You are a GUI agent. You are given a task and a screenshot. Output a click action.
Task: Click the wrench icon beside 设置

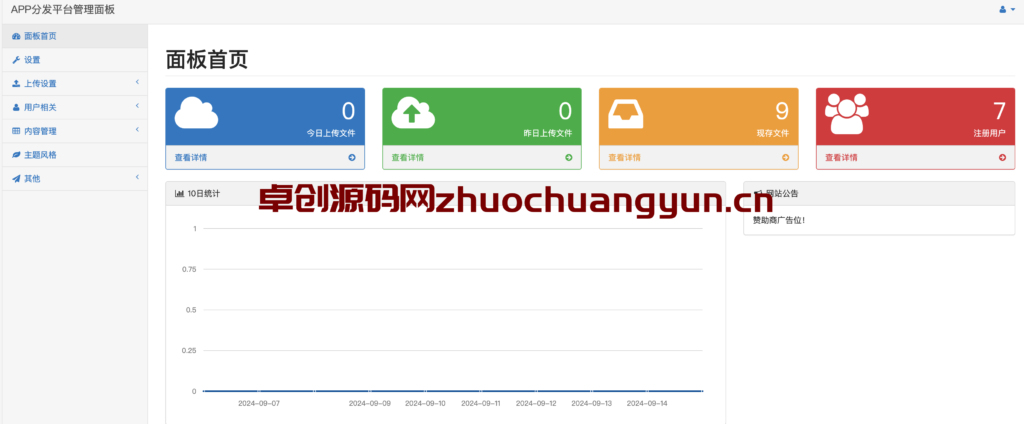pyautogui.click(x=16, y=60)
